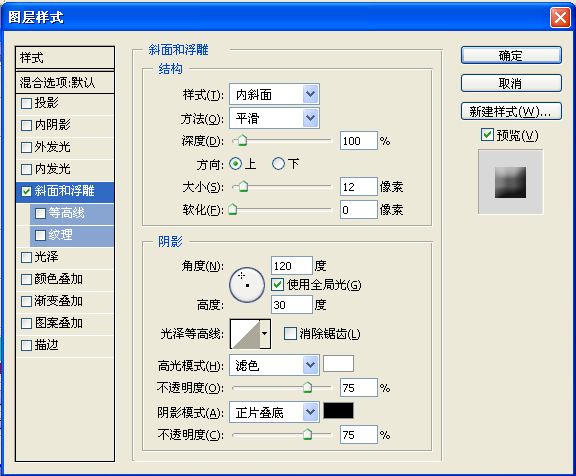Enable the 投影 drop shadow checkbox

click(x=26, y=103)
